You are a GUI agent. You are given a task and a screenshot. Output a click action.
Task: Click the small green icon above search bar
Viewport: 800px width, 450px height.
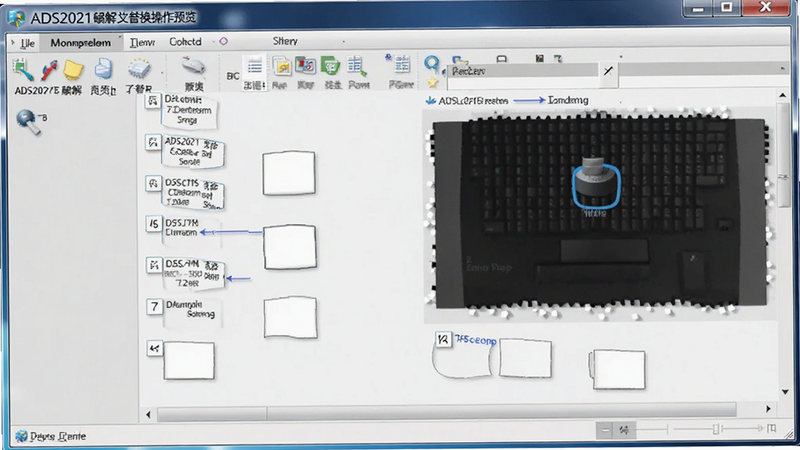(558, 59)
